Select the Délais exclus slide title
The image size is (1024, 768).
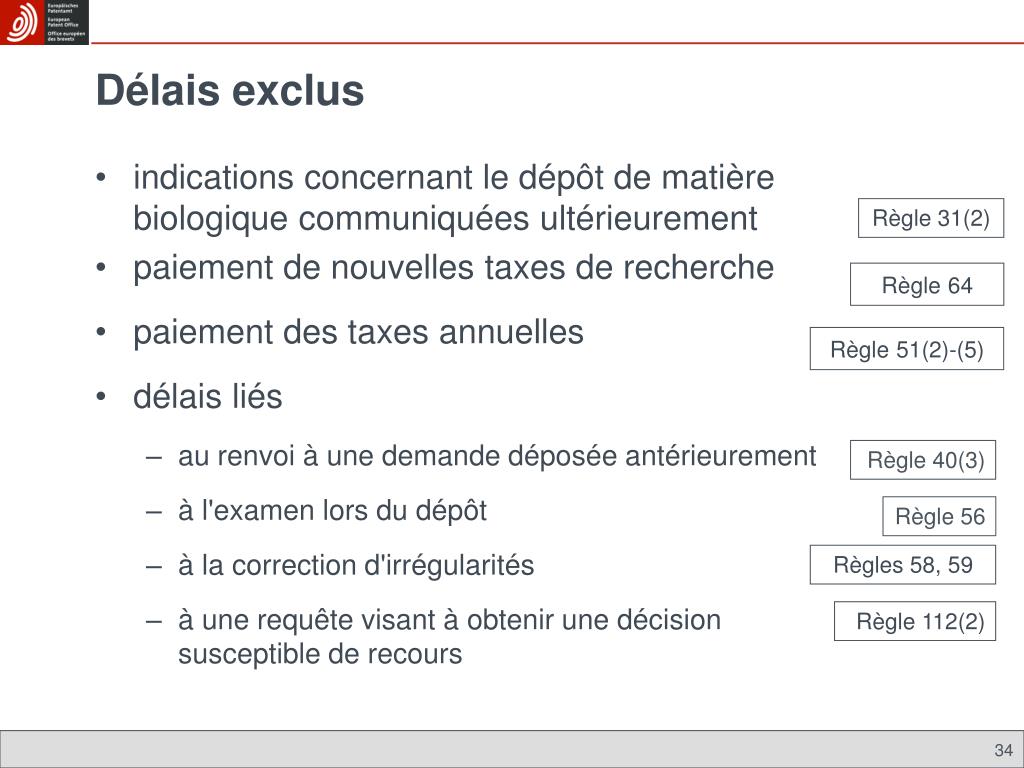coord(230,90)
